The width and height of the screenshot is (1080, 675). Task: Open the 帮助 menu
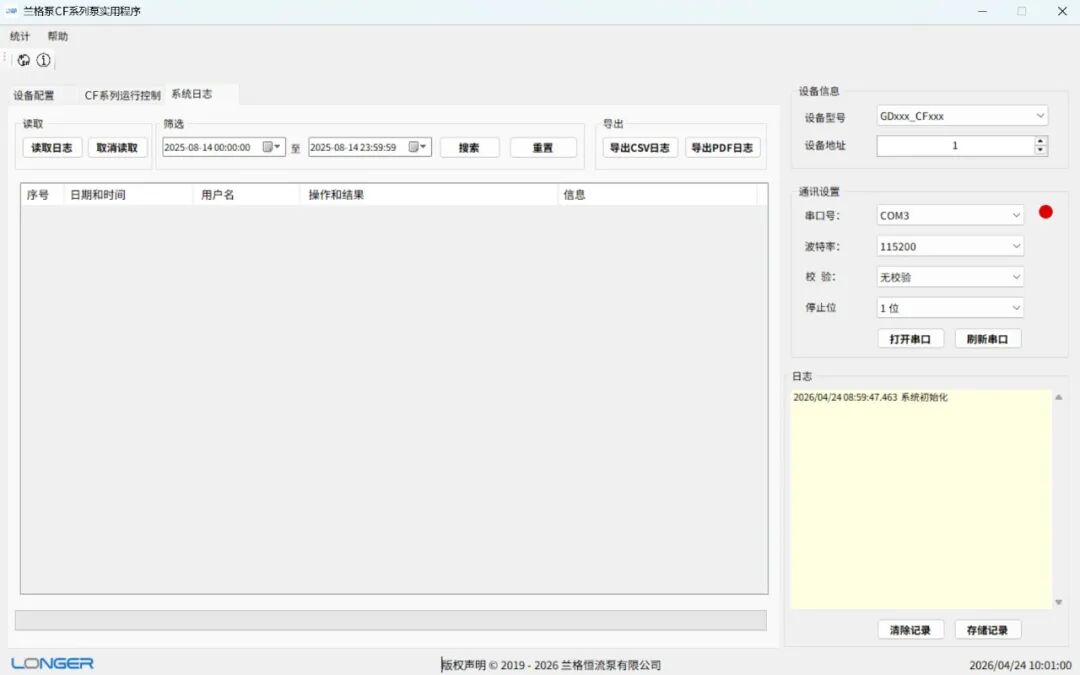pyautogui.click(x=57, y=35)
